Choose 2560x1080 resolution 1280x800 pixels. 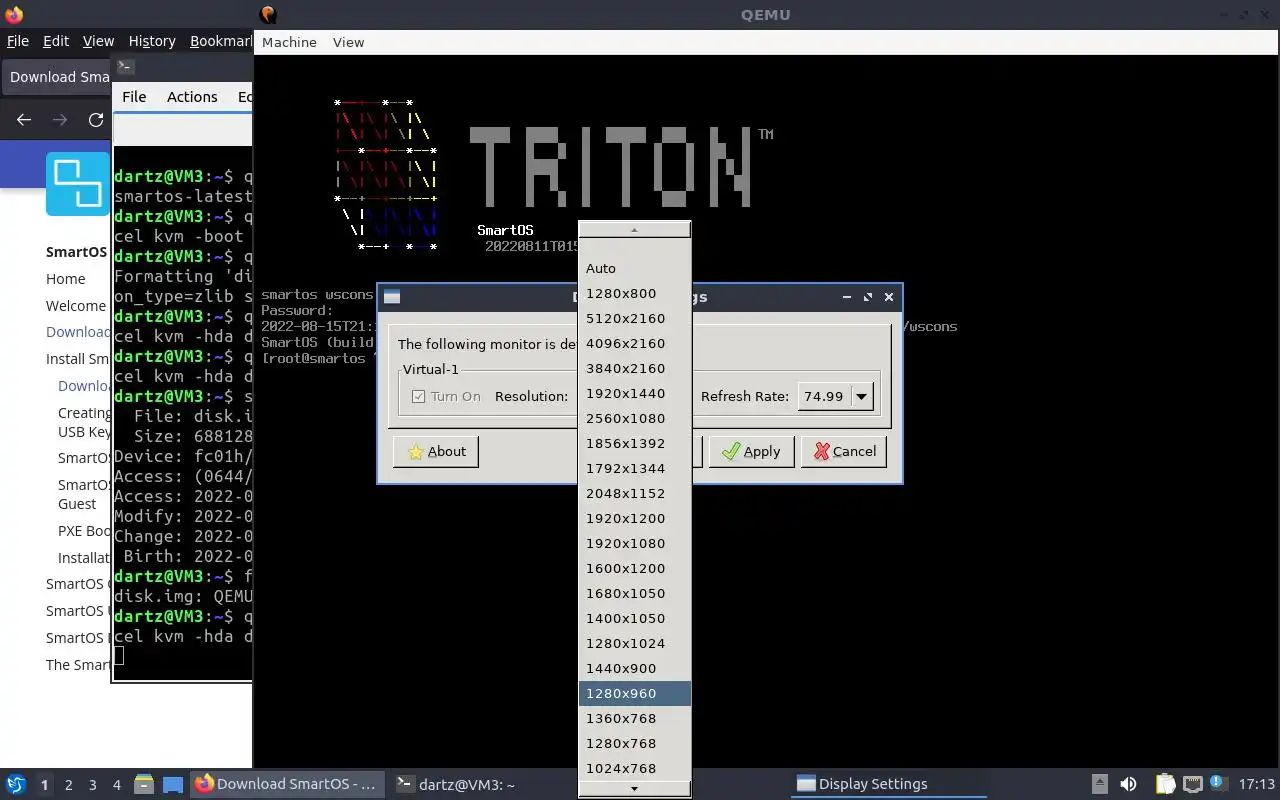634,418
